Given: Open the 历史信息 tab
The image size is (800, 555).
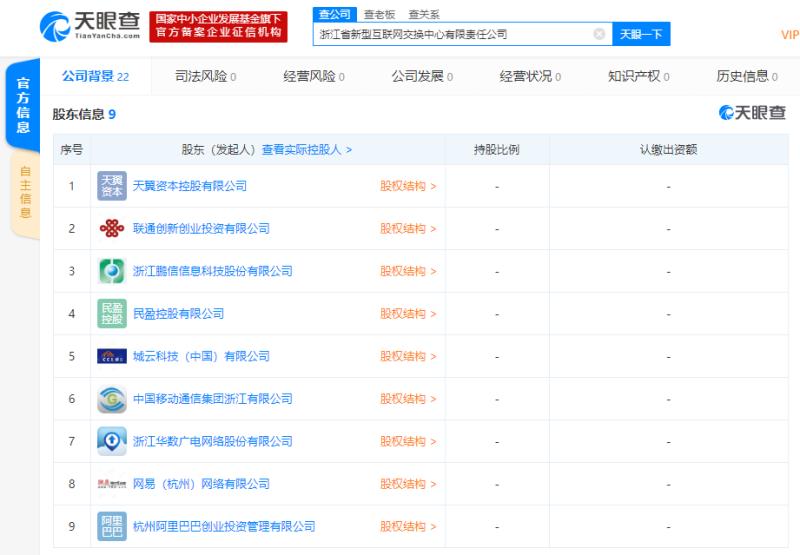Looking at the screenshot, I should (747, 77).
